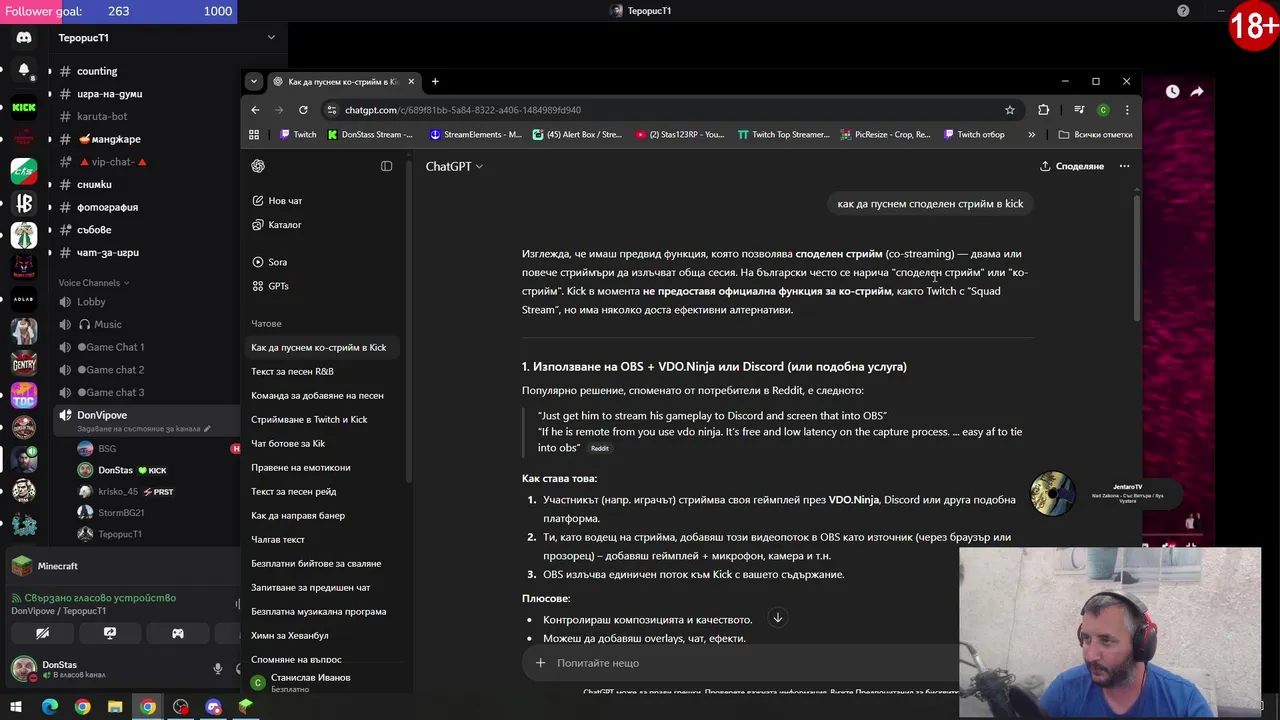Open new tab with plus button
Screen dimensions: 1280x720
coord(435,82)
